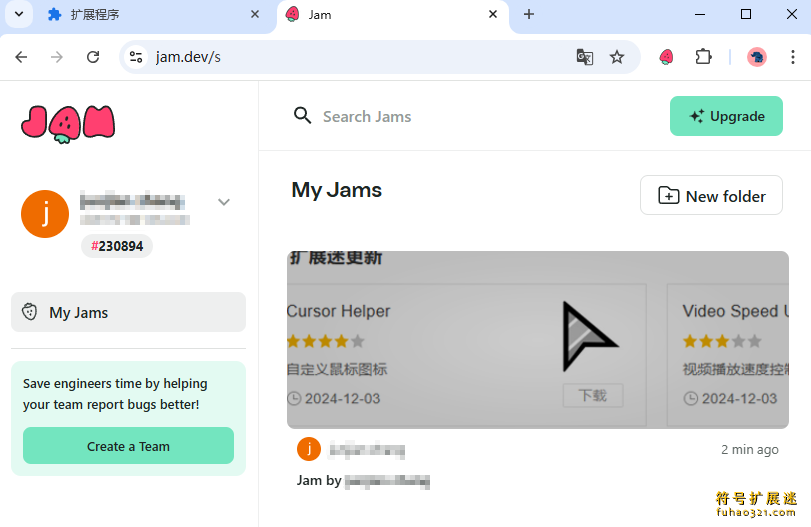Open the translate page icon
811x527 pixels.
[x=584, y=57]
